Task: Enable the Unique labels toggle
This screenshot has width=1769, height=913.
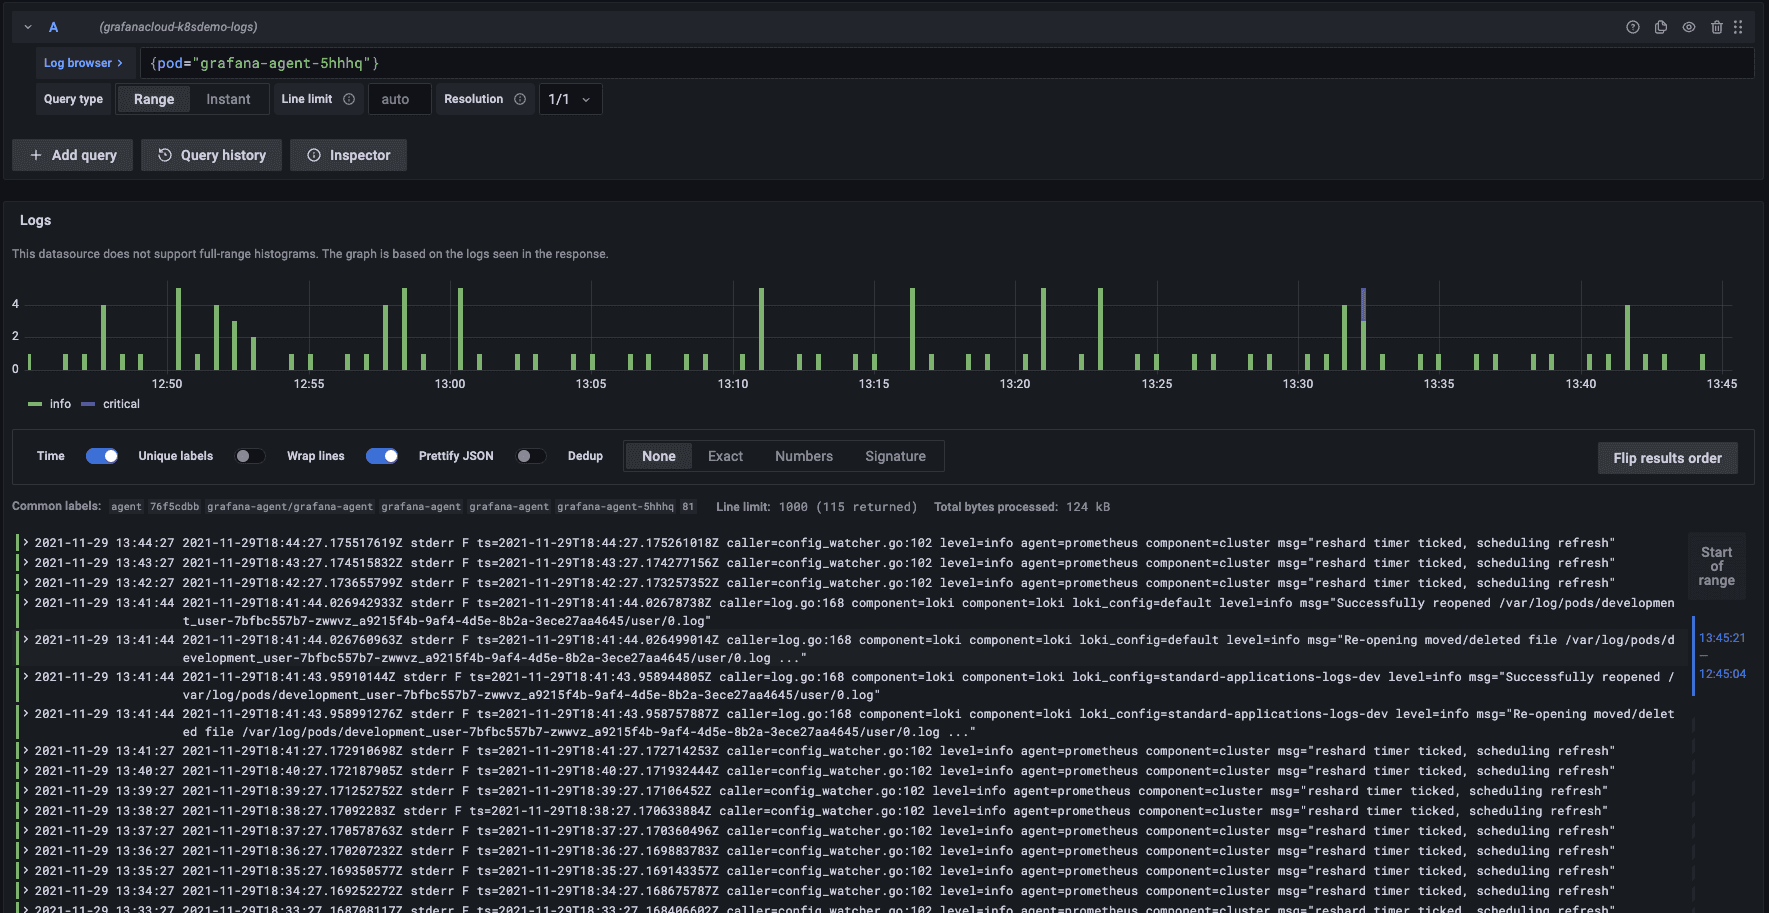Action: tap(250, 456)
